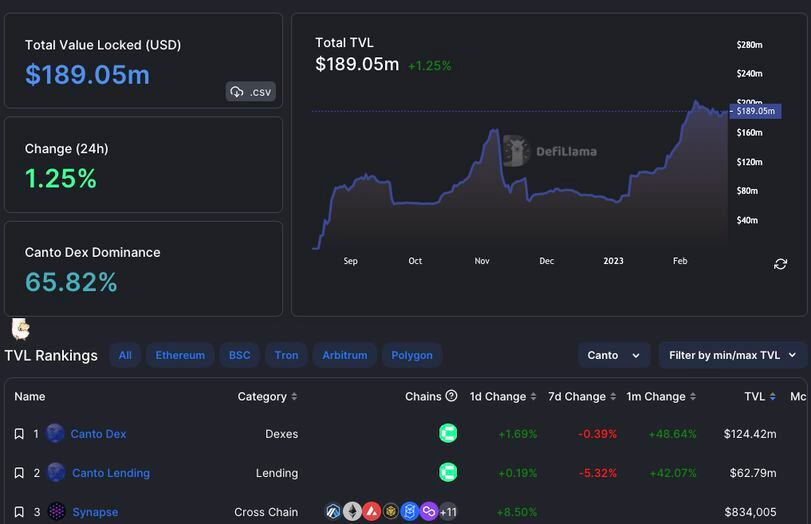Bookmark the Canto Dex row

[19, 433]
